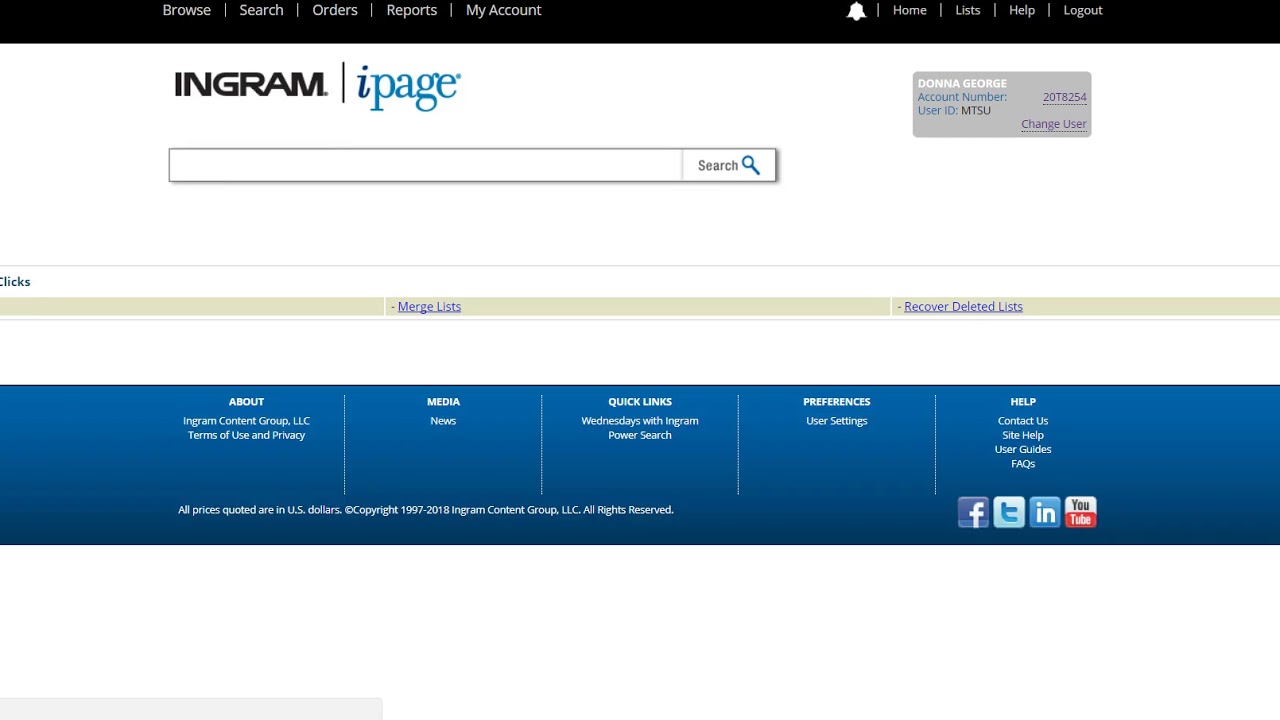Click the ABOUT footer heading
This screenshot has width=1280, height=720.
coord(246,402)
